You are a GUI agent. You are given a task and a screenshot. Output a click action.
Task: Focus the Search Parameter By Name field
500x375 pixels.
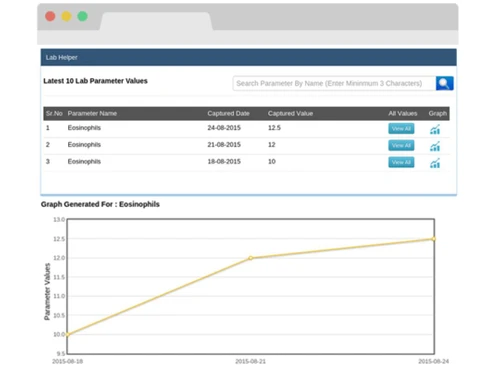(x=334, y=83)
